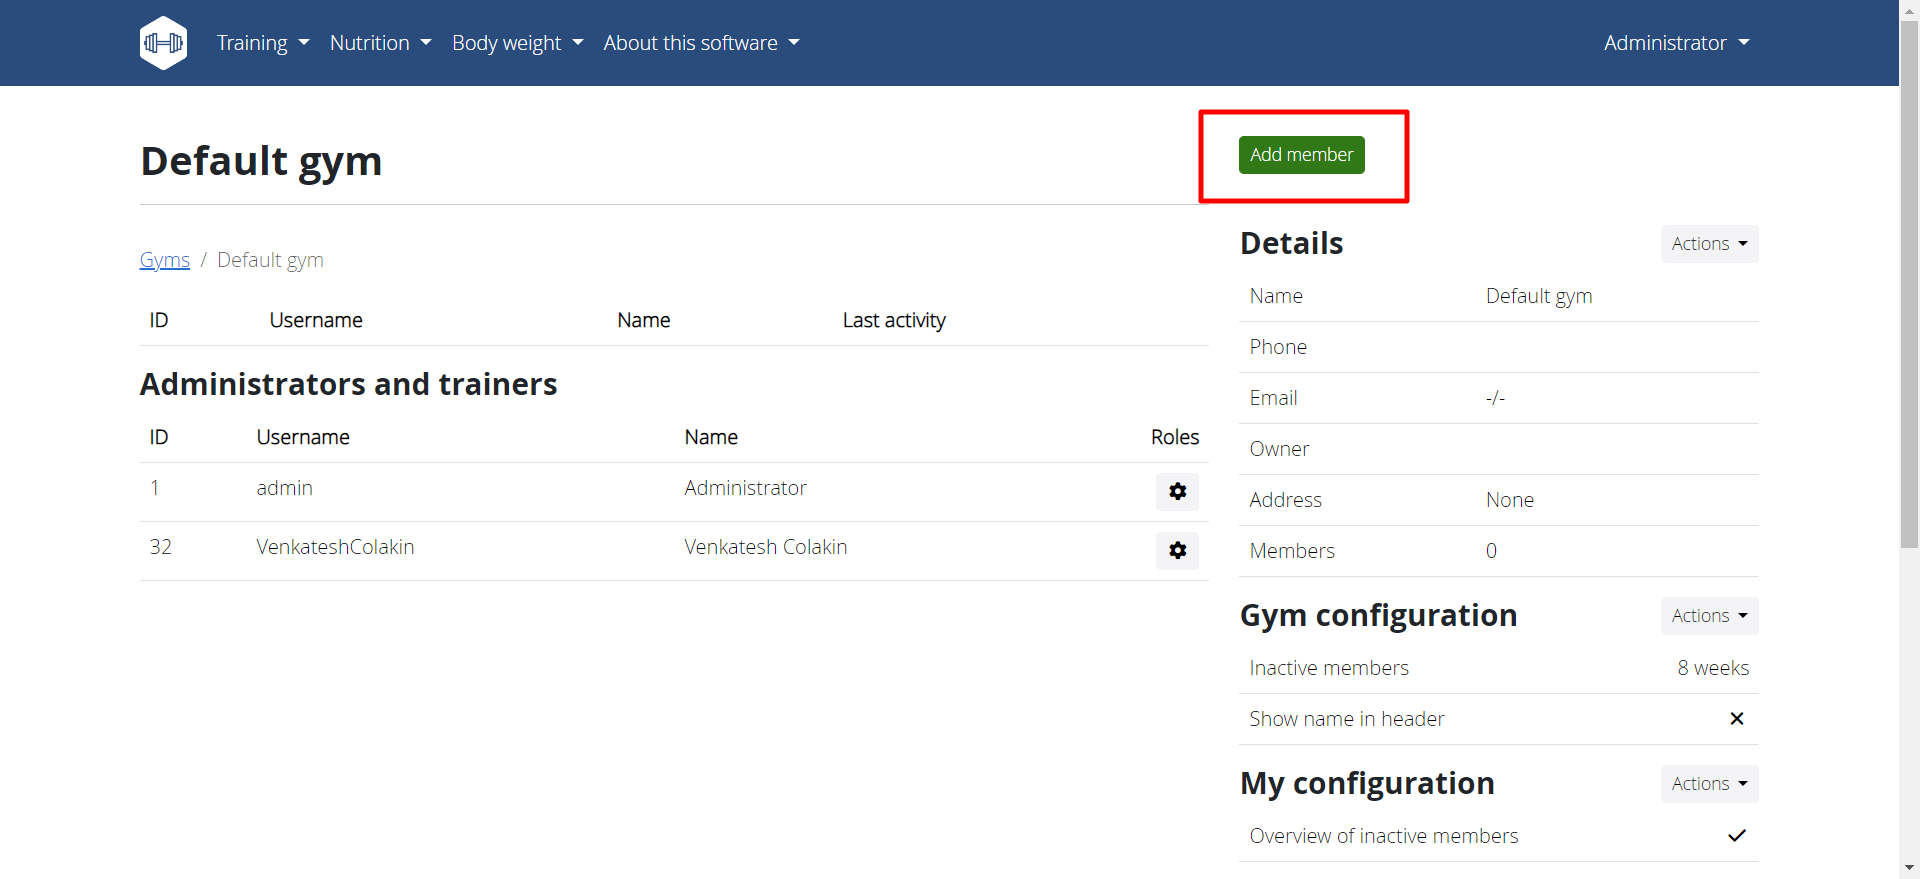Click the wger dumbbell logo
This screenshot has width=1920, height=879.
[x=163, y=43]
